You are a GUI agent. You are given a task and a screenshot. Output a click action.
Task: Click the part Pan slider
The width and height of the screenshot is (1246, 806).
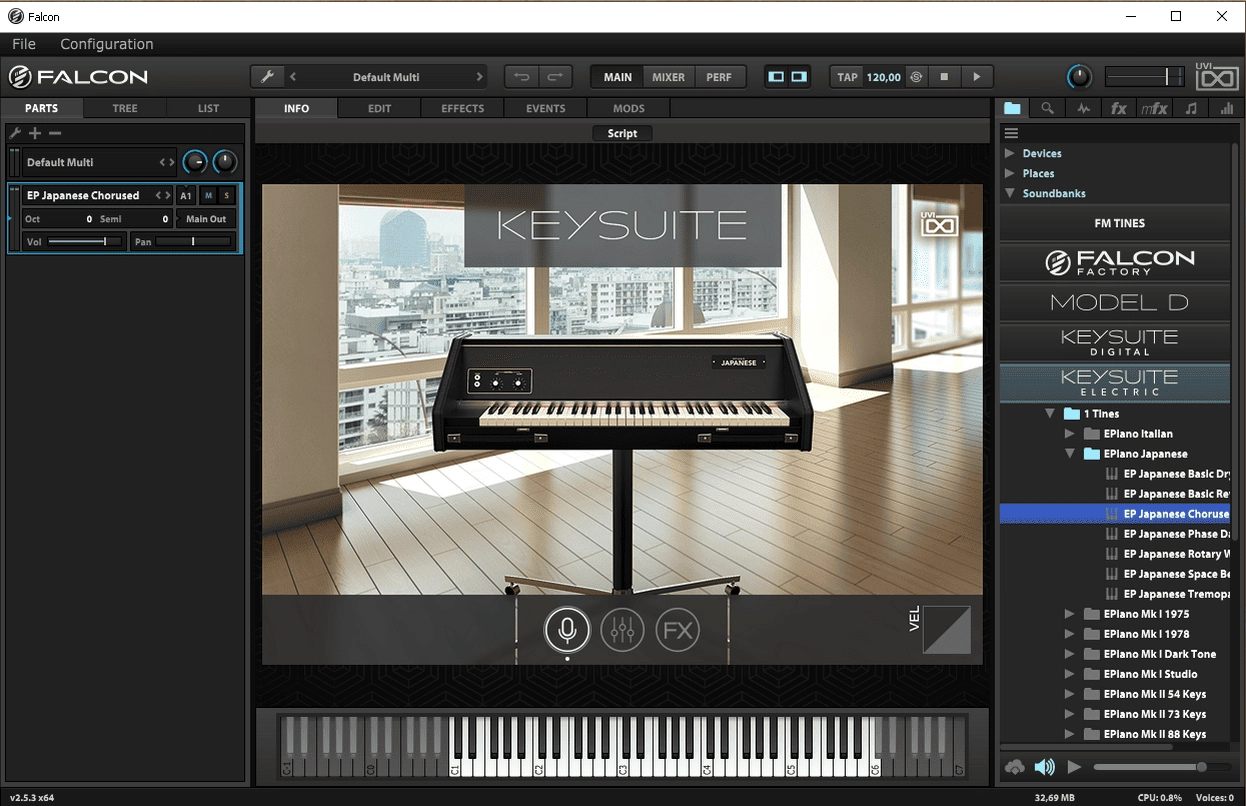point(194,242)
